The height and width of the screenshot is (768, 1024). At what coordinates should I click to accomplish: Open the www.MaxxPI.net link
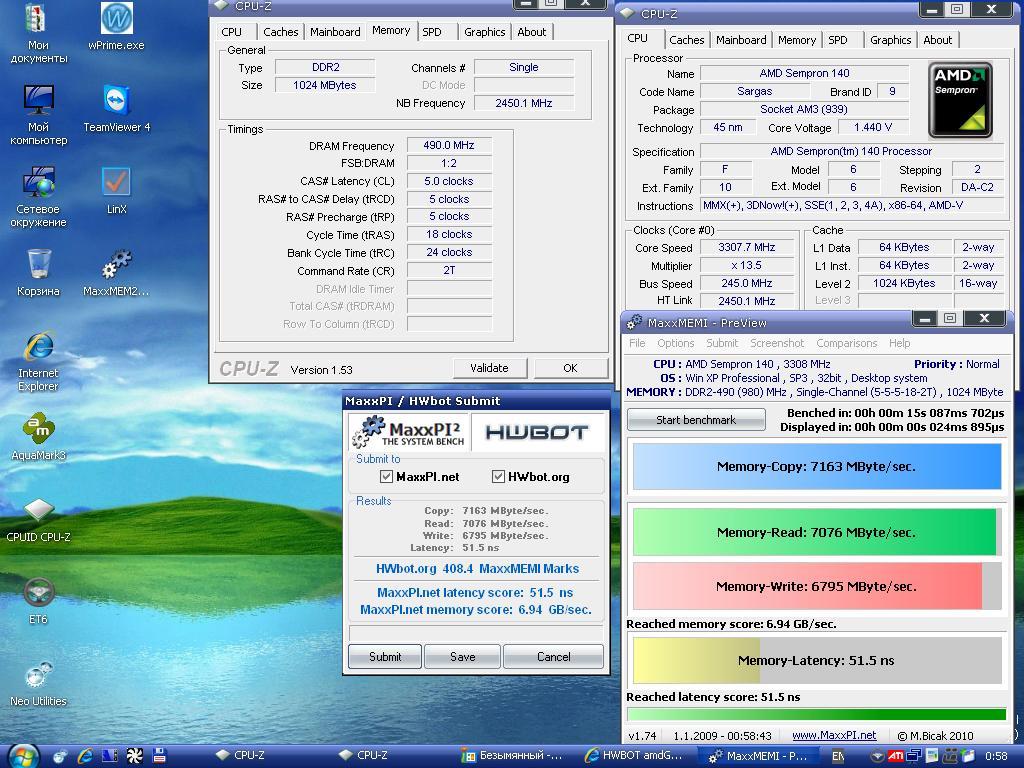[834, 735]
